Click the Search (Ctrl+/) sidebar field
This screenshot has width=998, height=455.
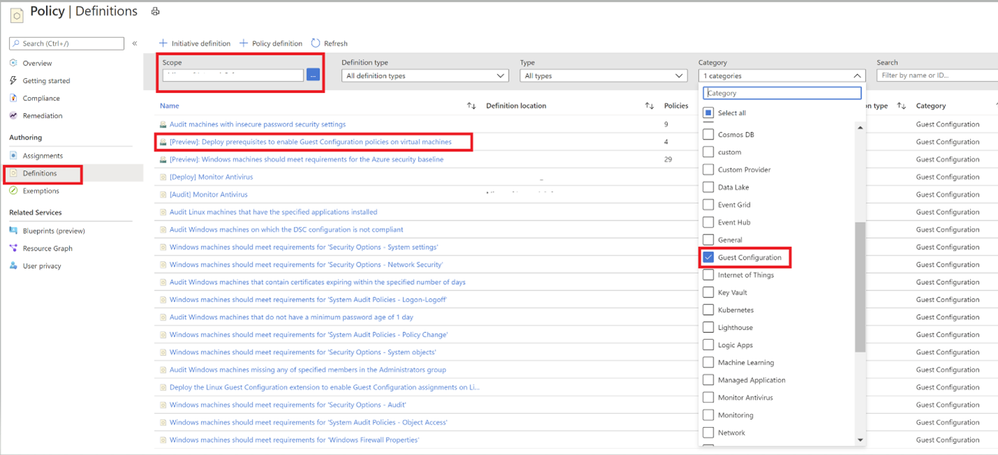tap(67, 43)
